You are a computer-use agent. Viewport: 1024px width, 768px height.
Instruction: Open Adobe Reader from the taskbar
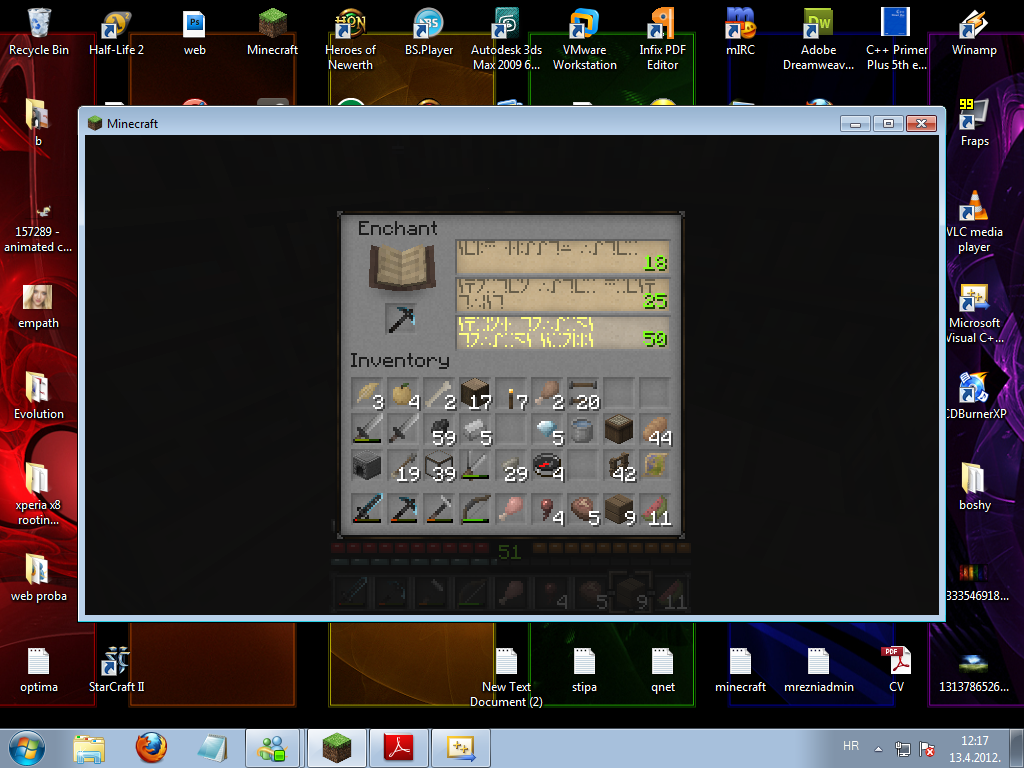click(x=399, y=748)
